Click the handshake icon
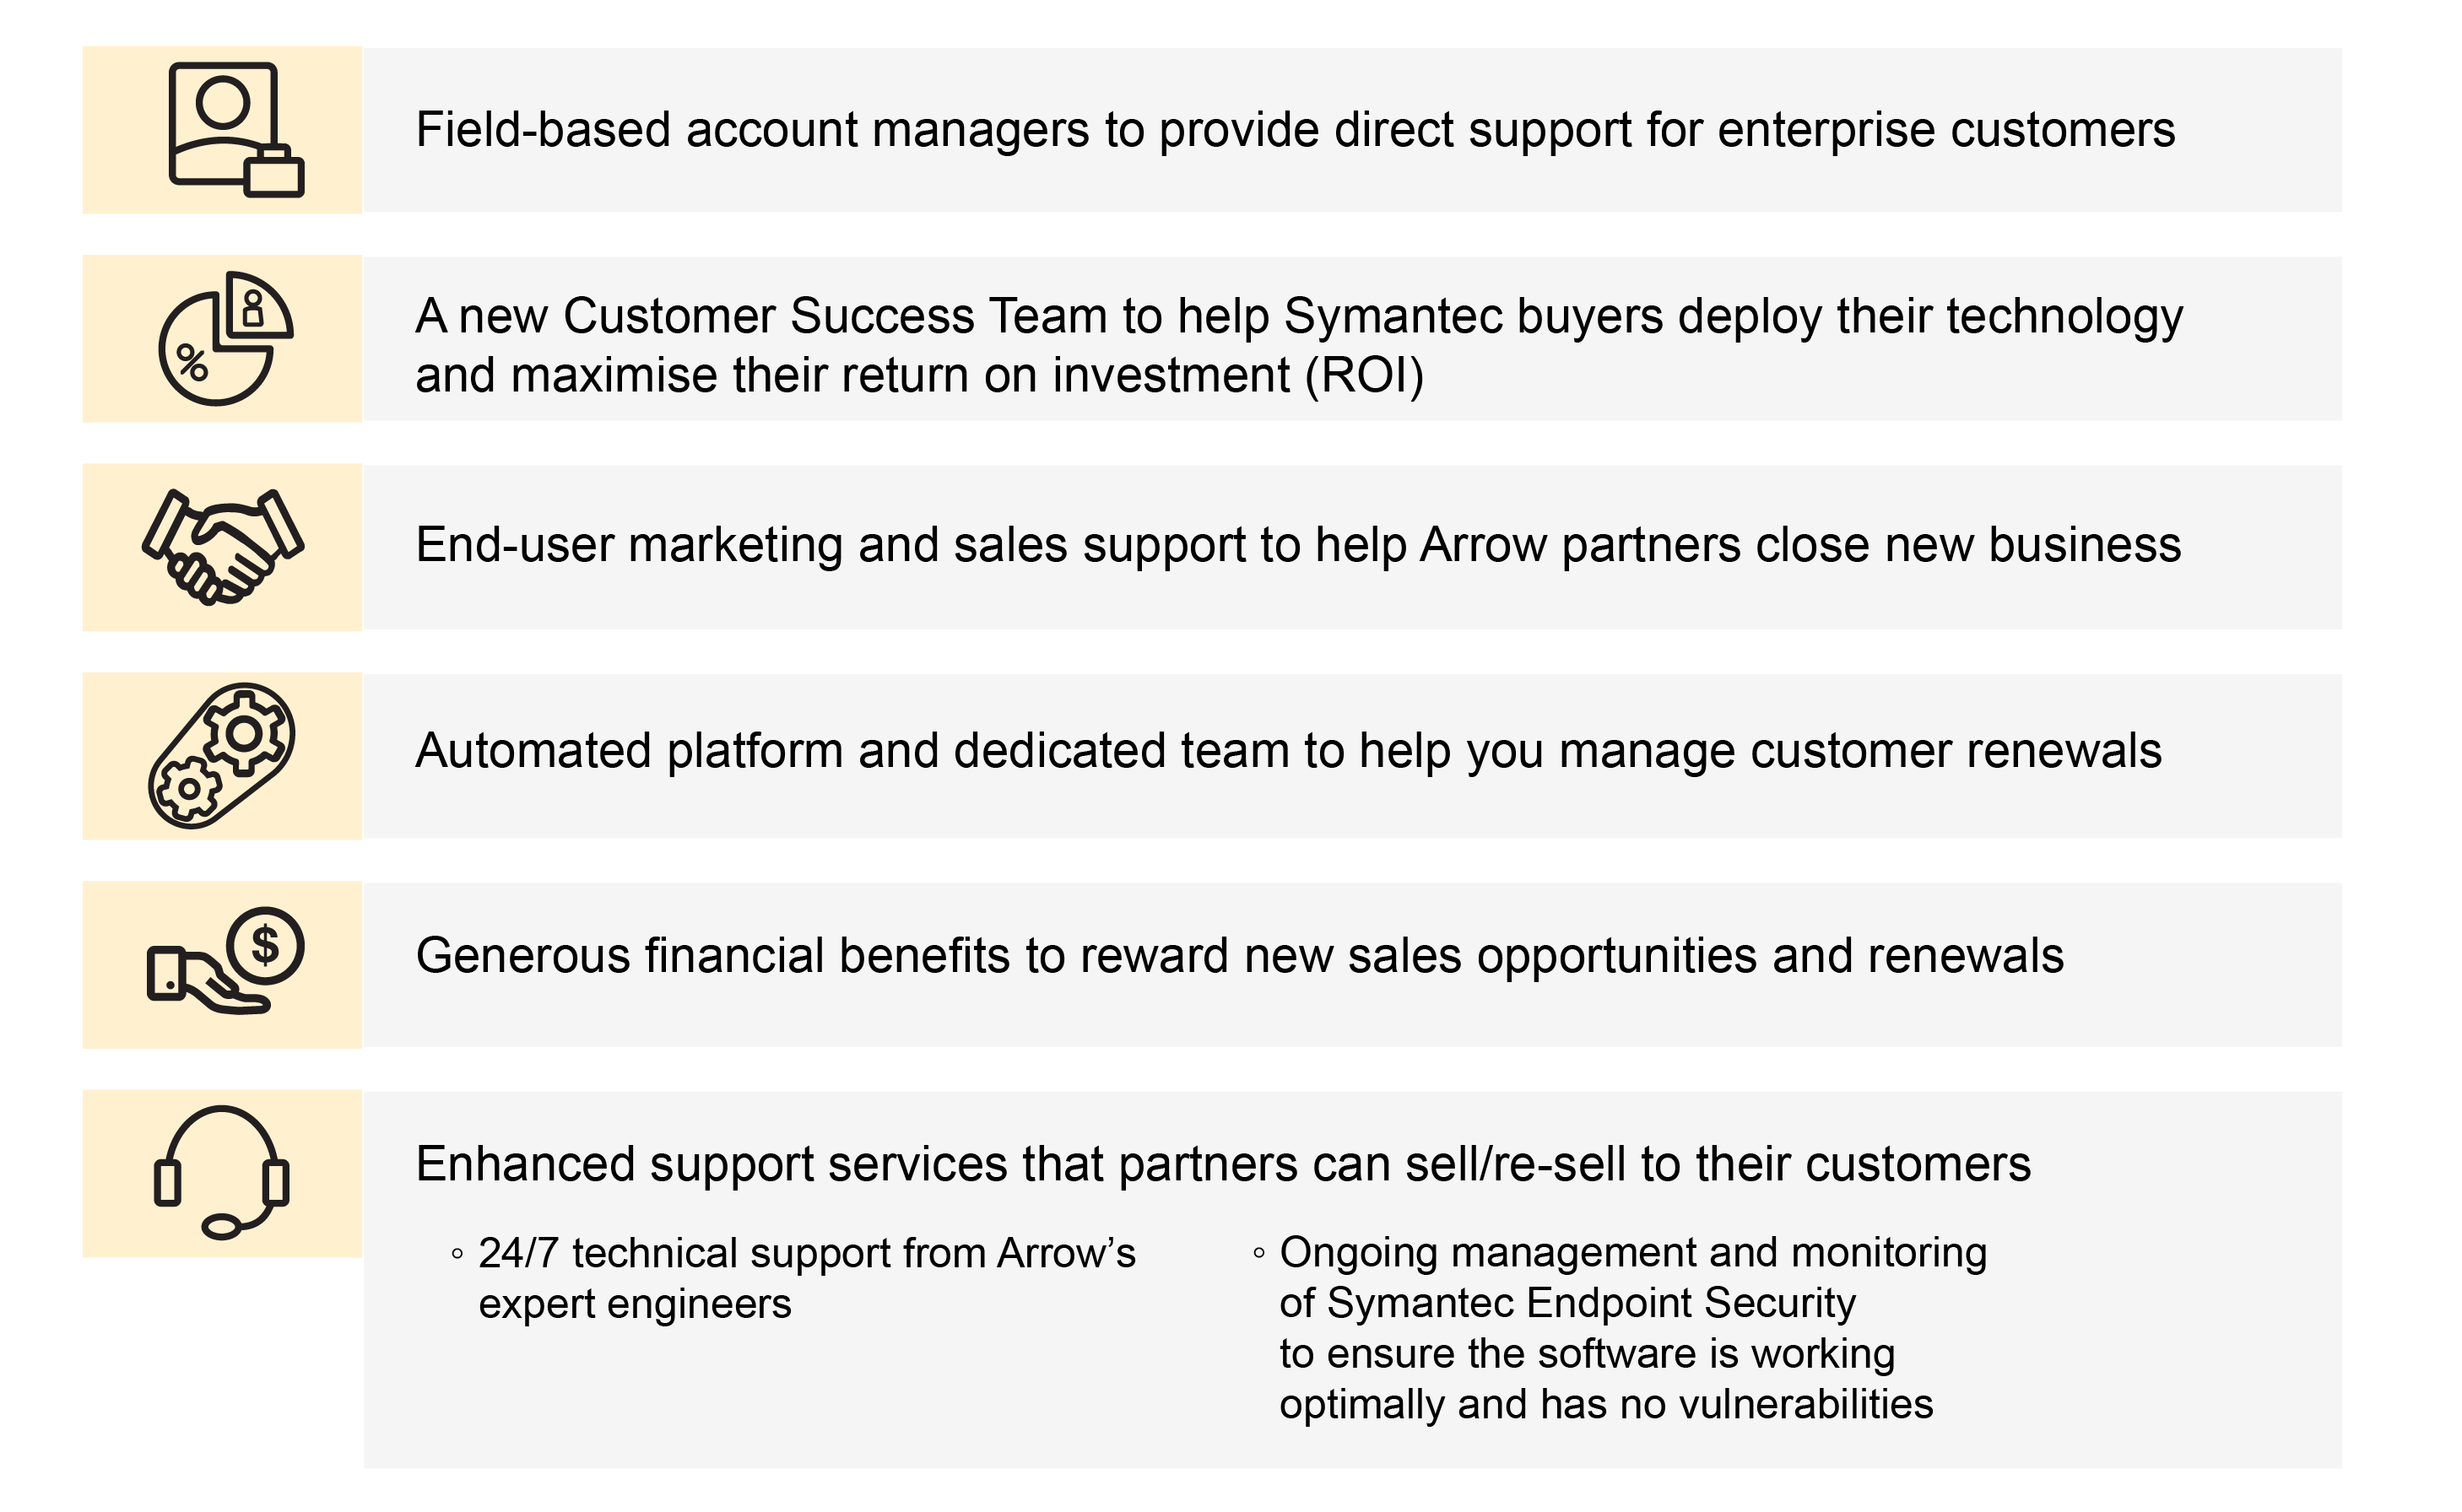2462x1512 pixels. click(x=223, y=547)
